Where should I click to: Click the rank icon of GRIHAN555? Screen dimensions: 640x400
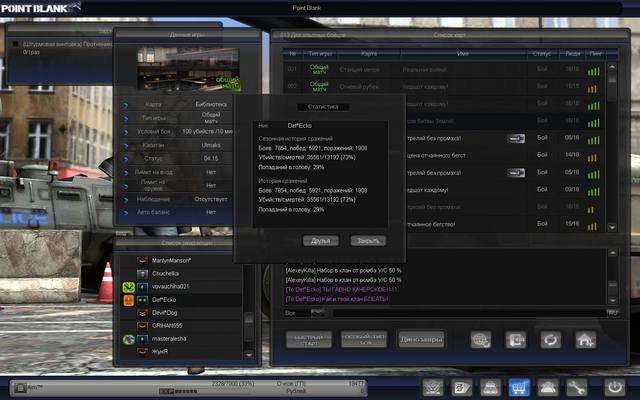pos(142,326)
